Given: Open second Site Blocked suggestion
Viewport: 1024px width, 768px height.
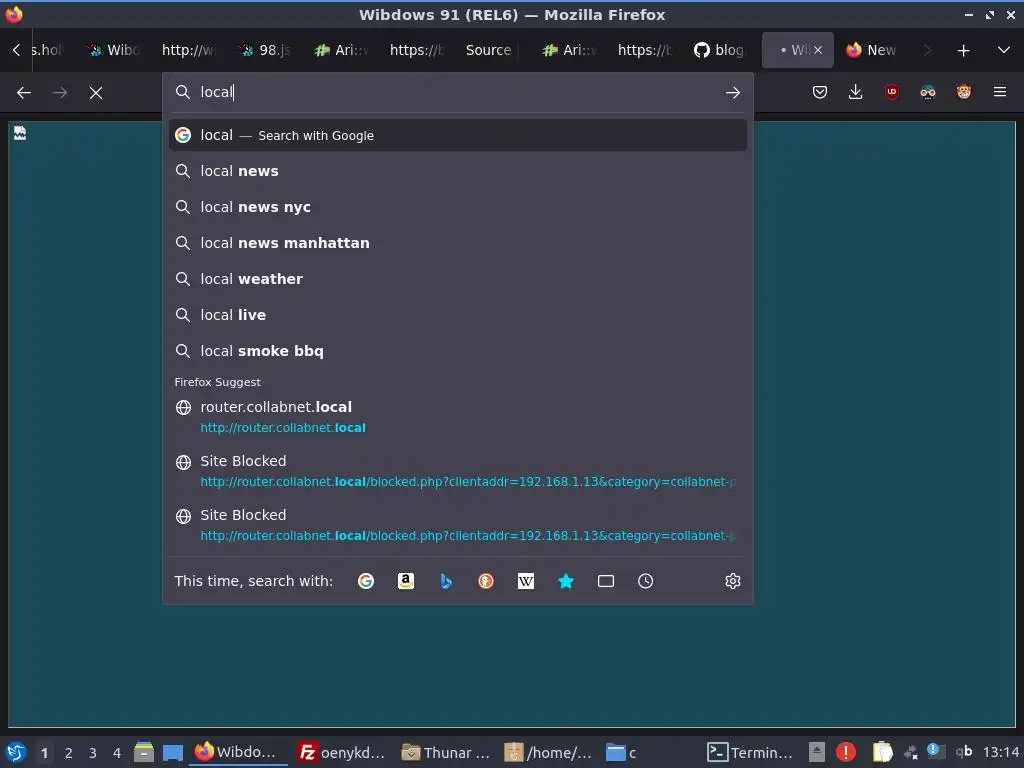Looking at the screenshot, I should click(458, 525).
